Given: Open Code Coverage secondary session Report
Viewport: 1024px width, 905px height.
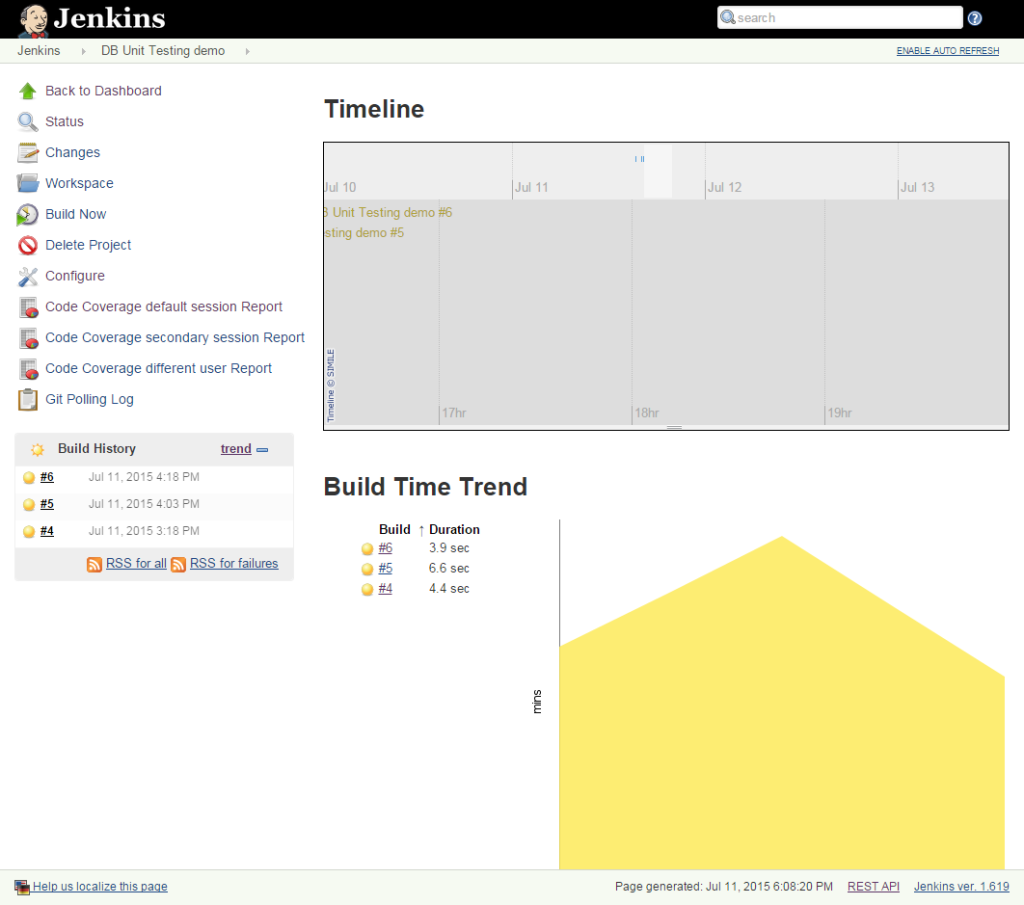Looking at the screenshot, I should [174, 338].
